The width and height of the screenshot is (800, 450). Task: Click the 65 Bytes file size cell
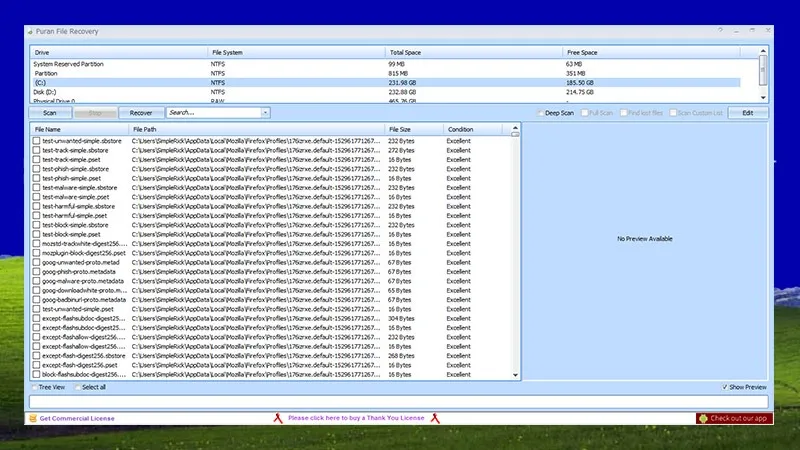[399, 290]
